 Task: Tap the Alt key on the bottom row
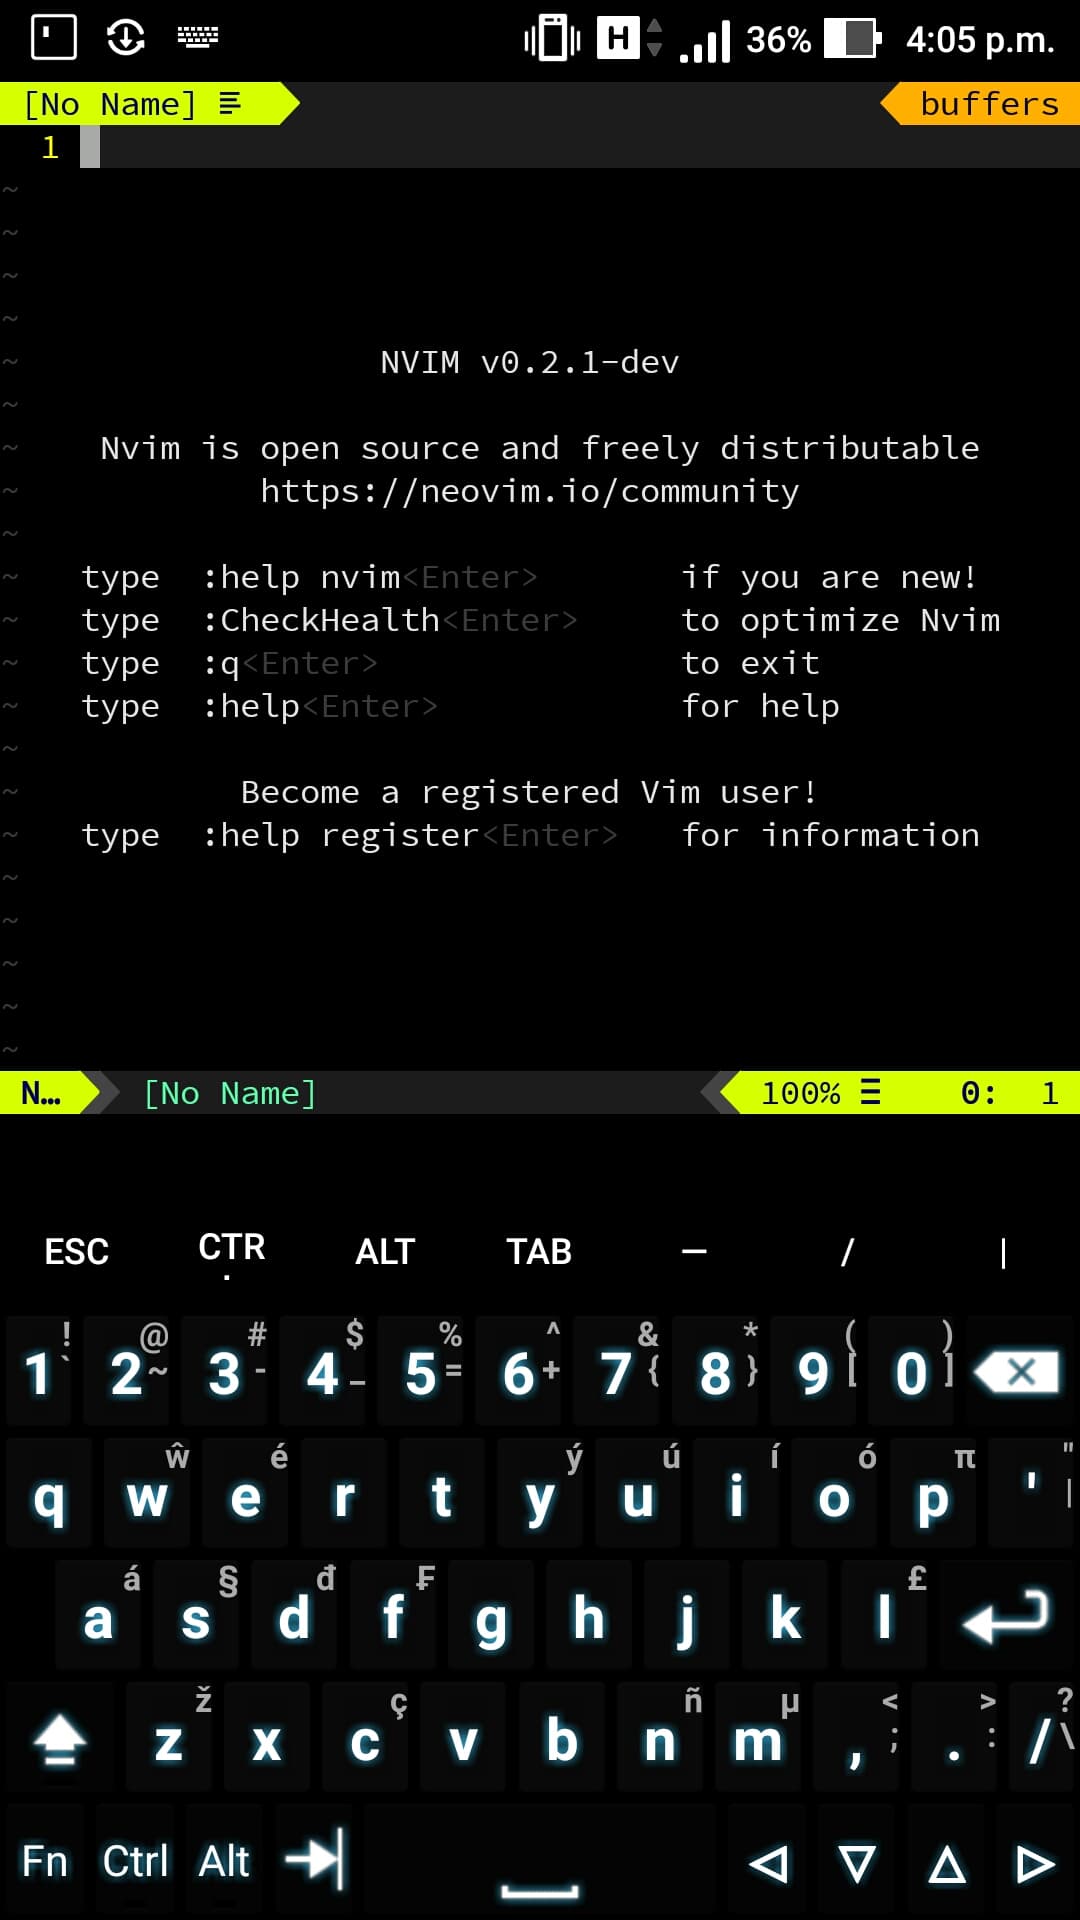pyautogui.click(x=224, y=1862)
